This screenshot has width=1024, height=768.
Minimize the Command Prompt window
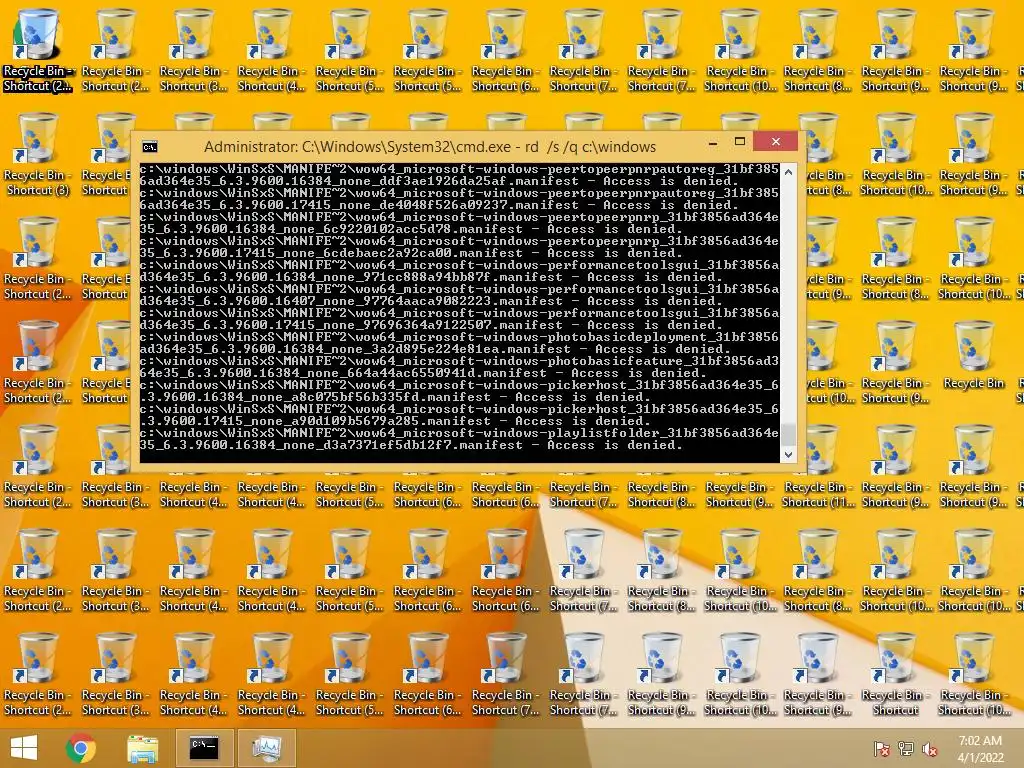(713, 143)
